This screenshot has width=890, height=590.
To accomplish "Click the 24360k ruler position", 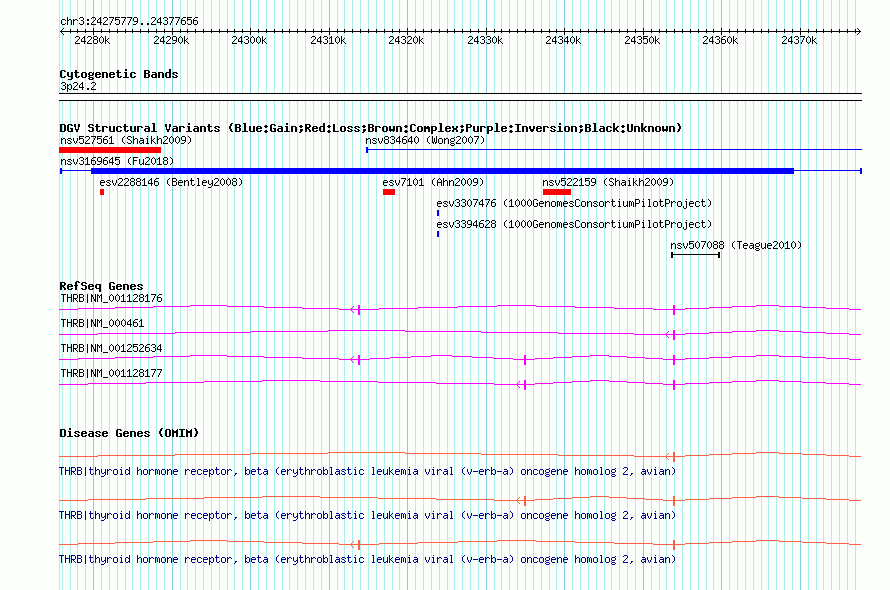I will coord(720,40).
